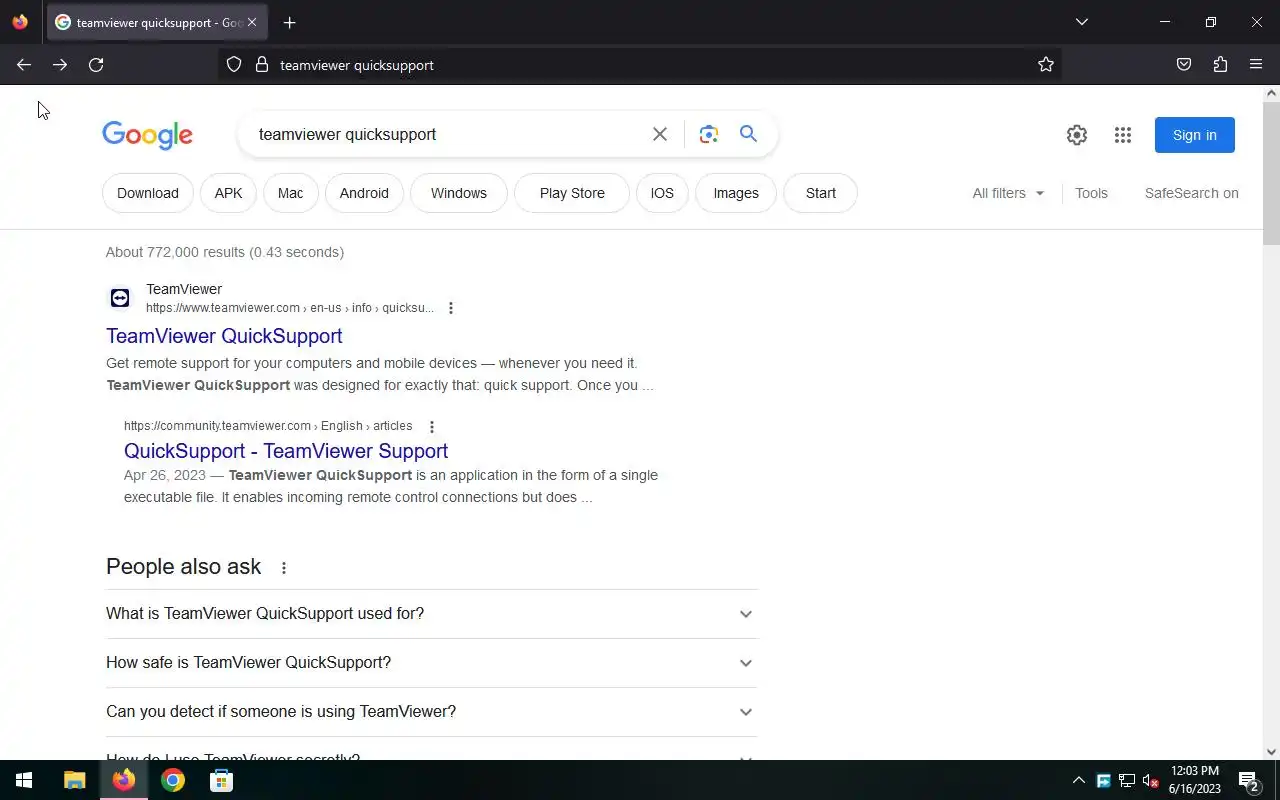1280x800 pixels.
Task: Click the Firefox taskbar icon
Action: (124, 780)
